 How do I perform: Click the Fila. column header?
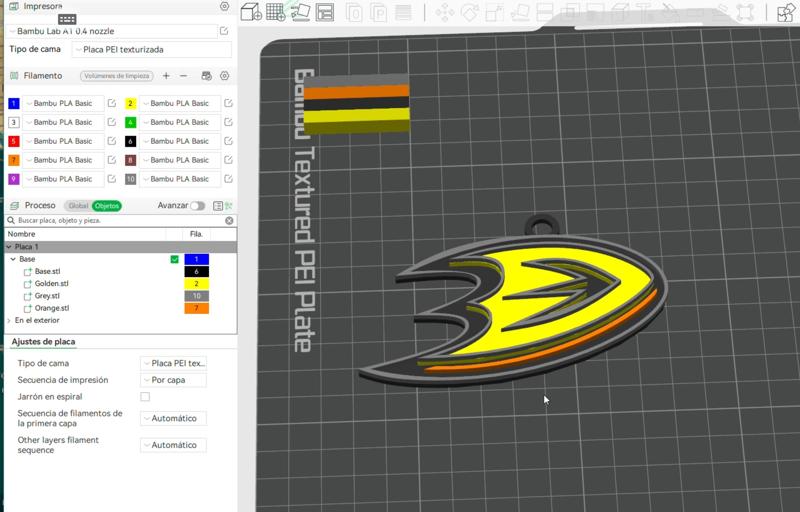coord(196,234)
